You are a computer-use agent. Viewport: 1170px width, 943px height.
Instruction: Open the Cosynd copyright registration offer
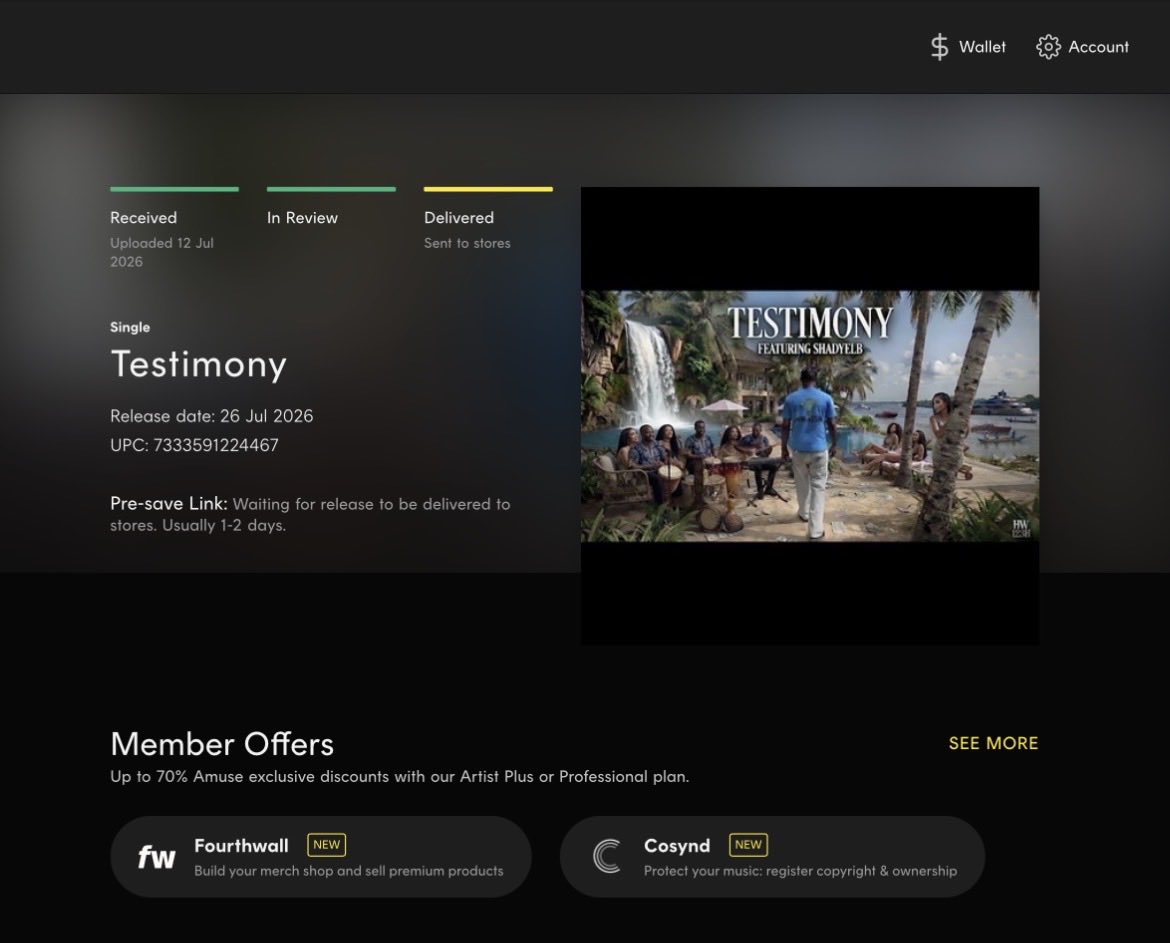772,856
